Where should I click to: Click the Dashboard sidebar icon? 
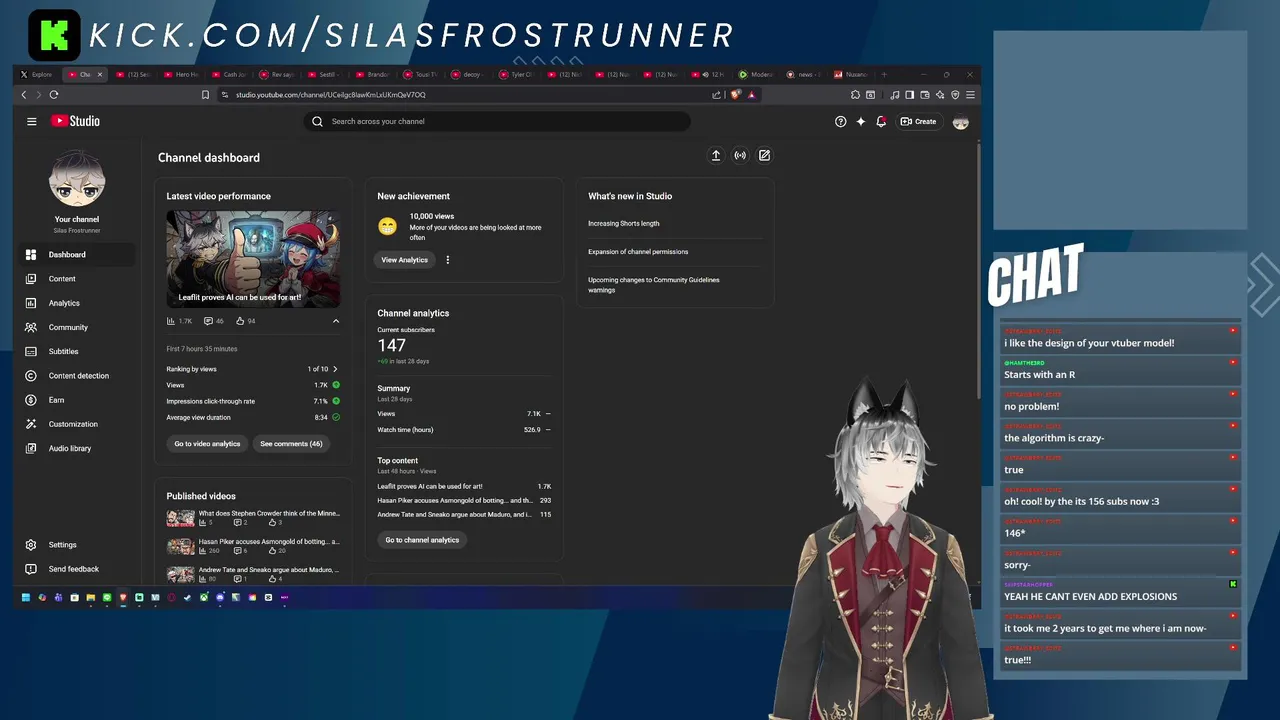pos(31,255)
